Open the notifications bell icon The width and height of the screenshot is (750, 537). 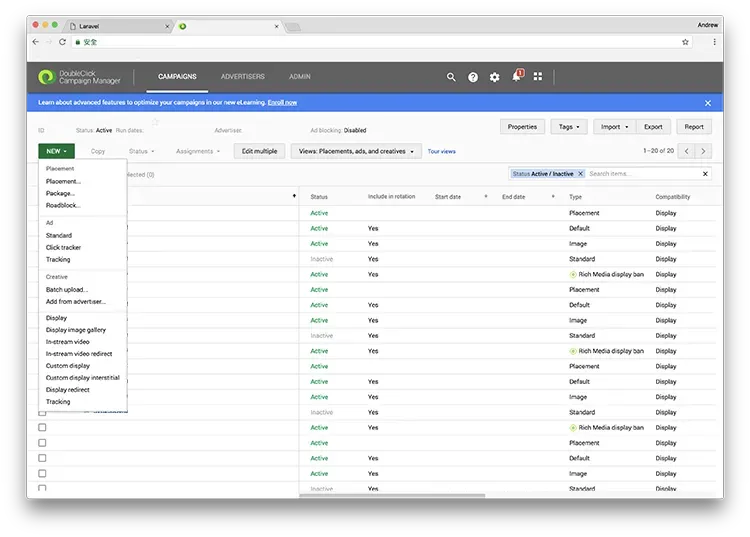click(516, 77)
